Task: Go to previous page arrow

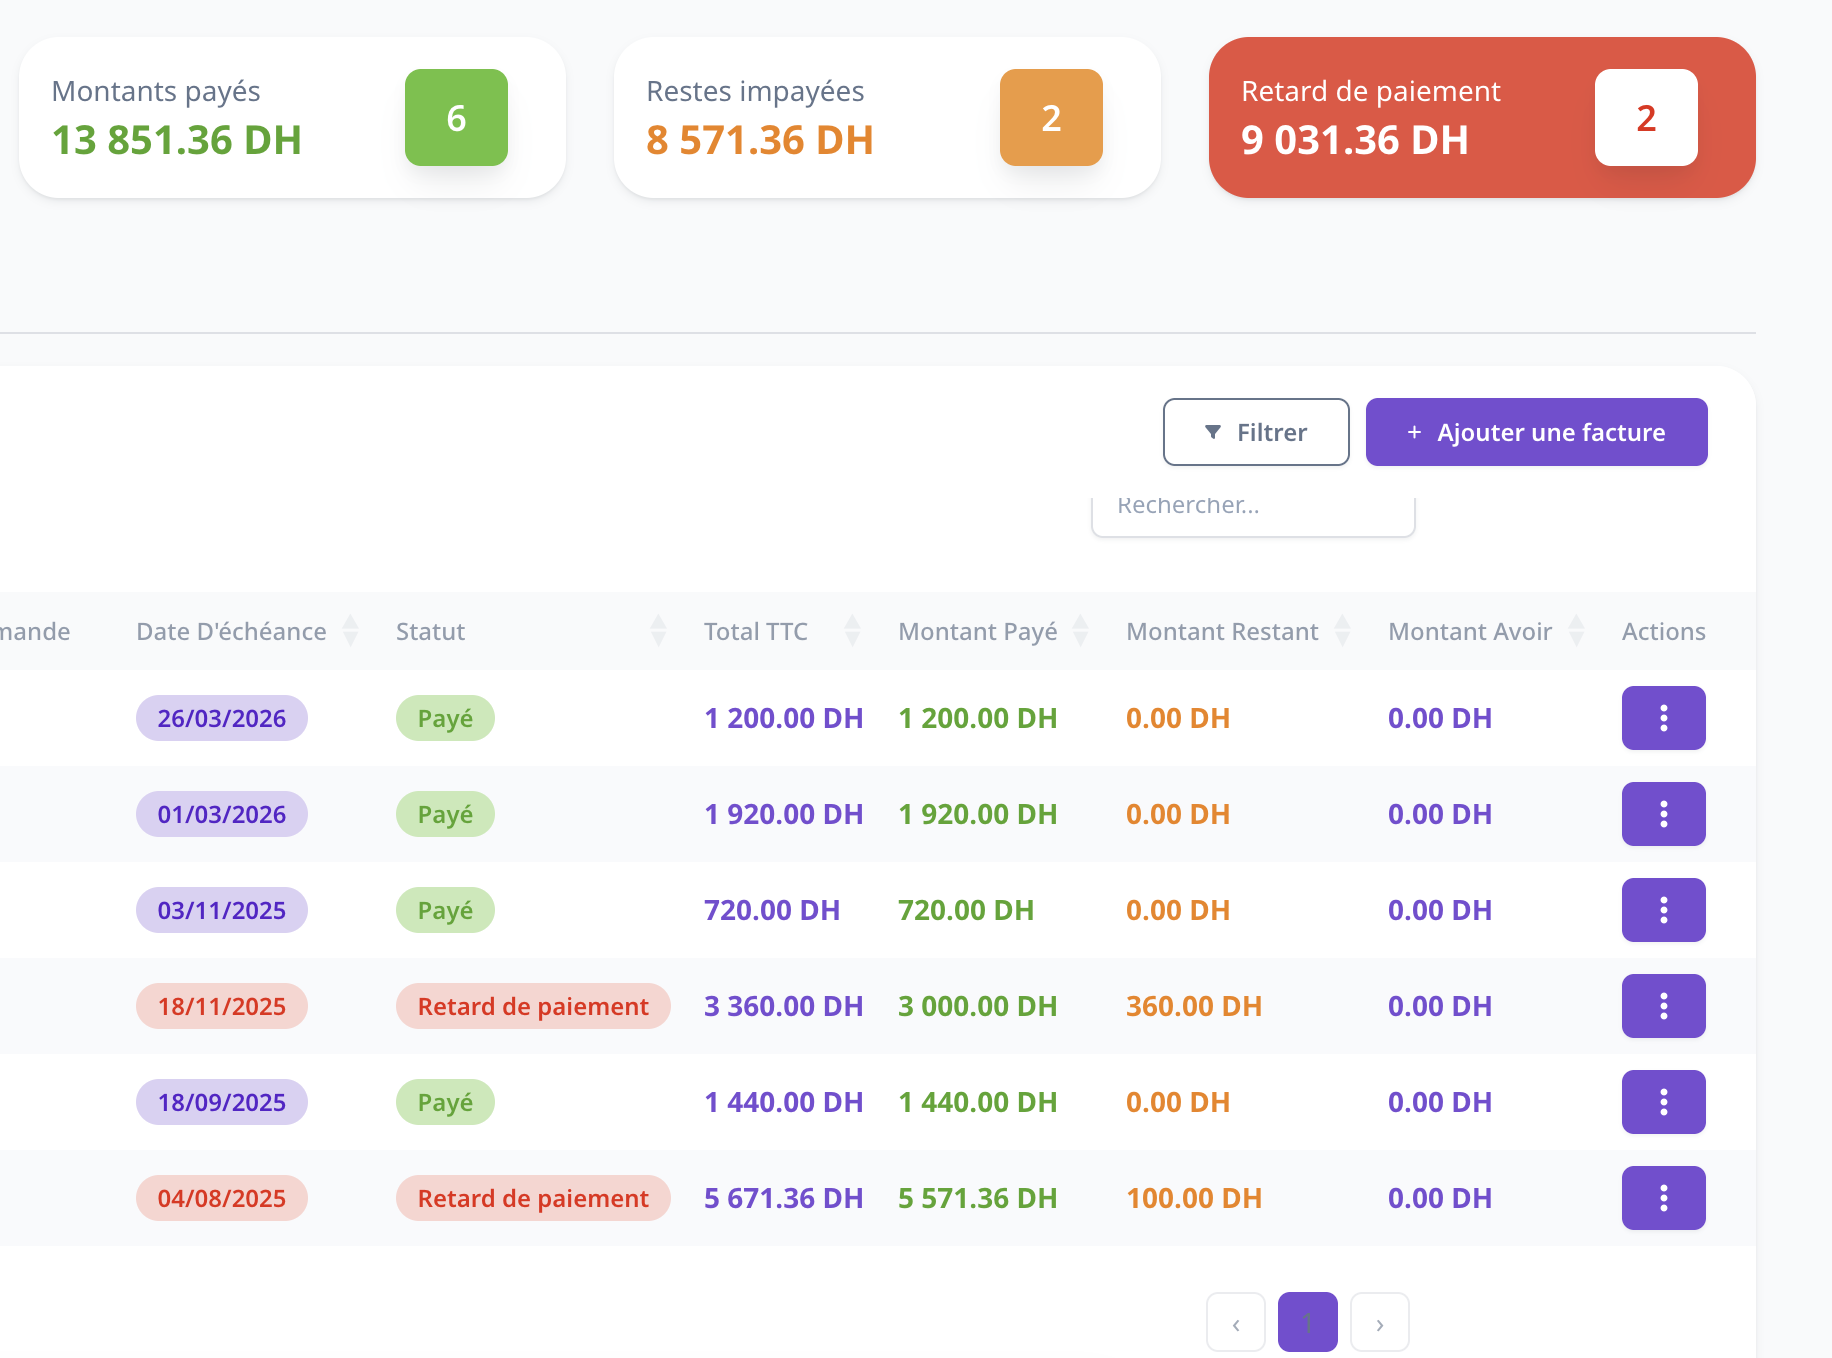Action: [x=1236, y=1322]
